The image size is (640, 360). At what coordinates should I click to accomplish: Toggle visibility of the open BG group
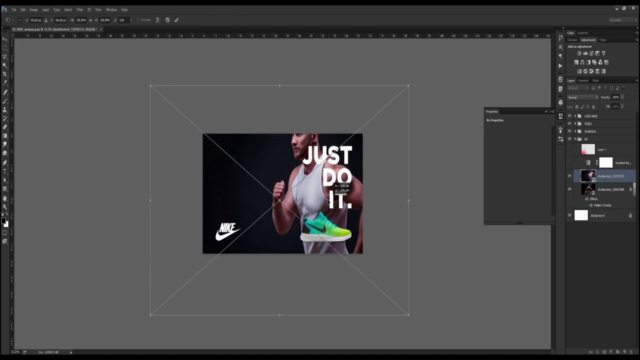pyautogui.click(x=570, y=139)
